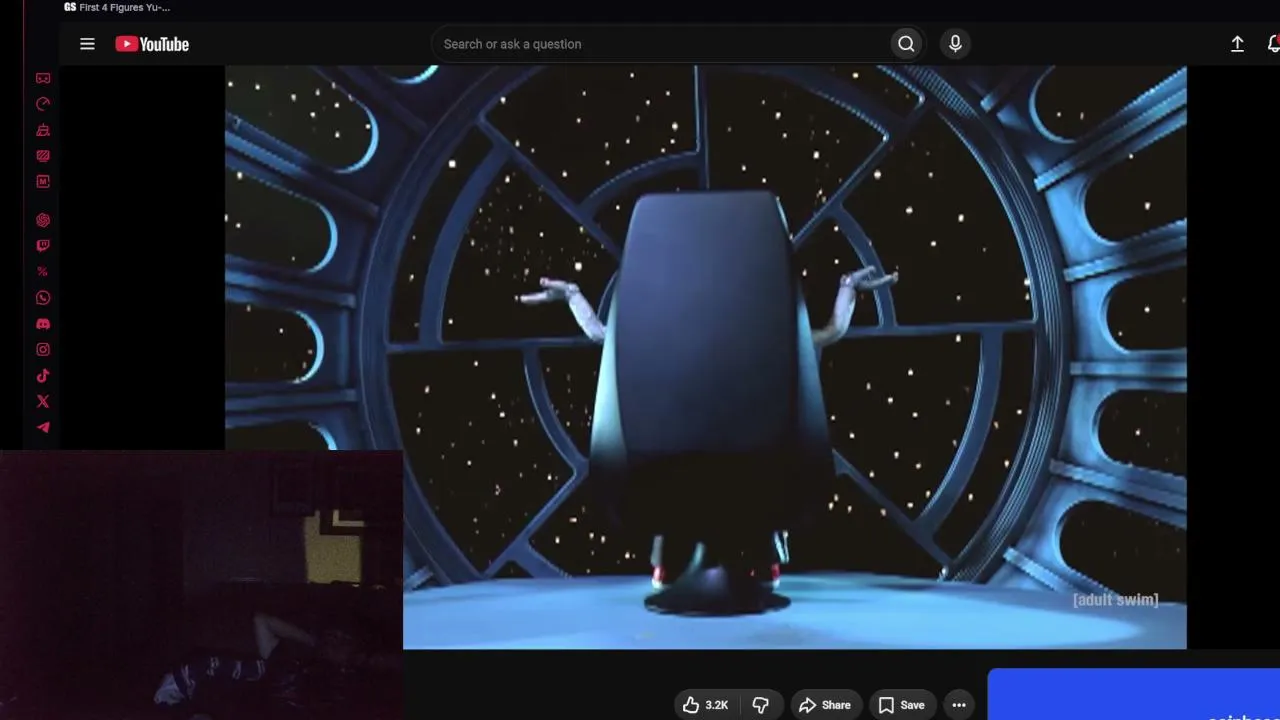Click the magnifier search button
1280x720 pixels.
(x=906, y=44)
